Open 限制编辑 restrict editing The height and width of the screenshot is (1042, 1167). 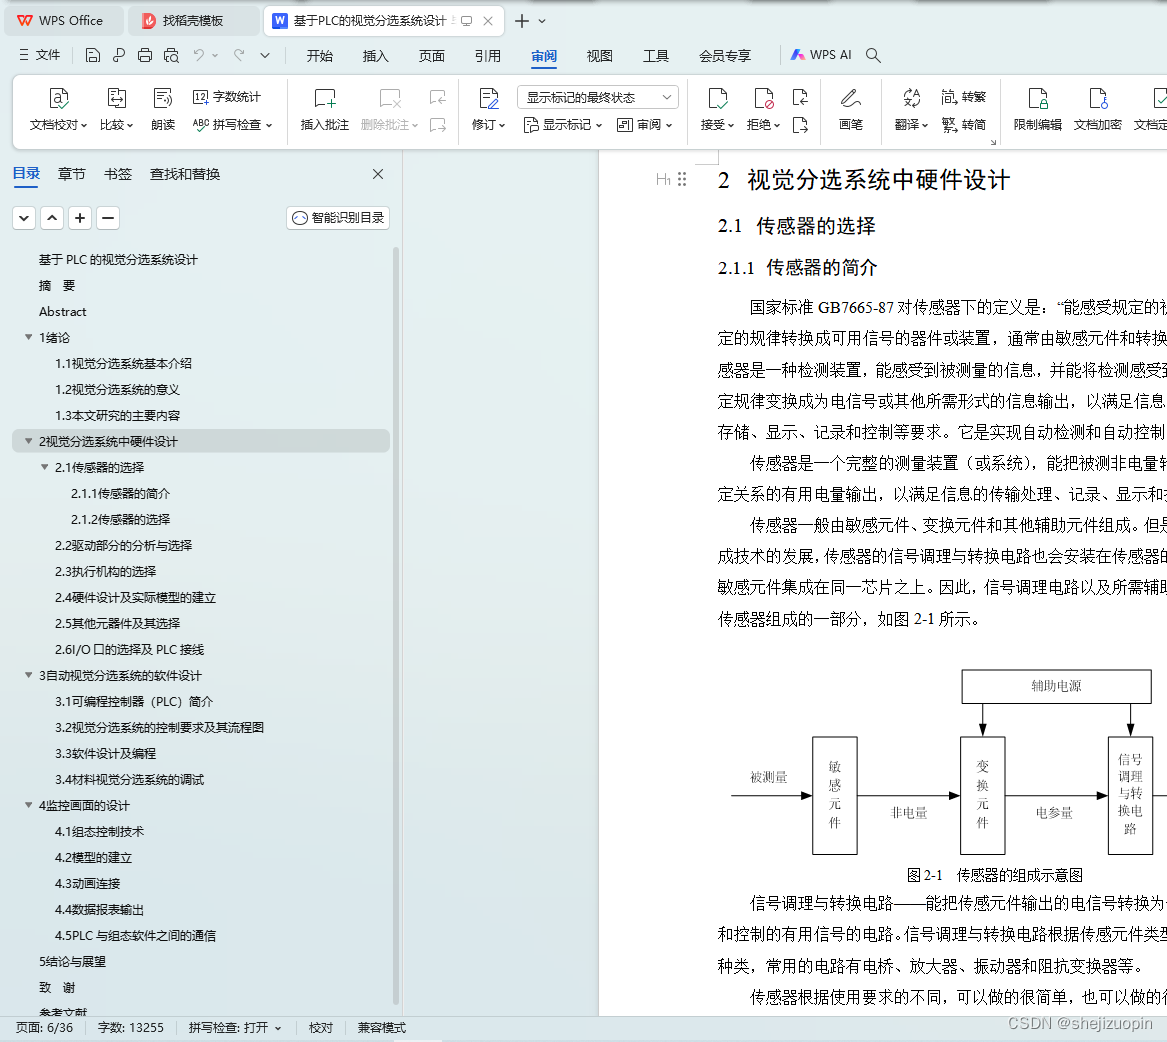[1037, 109]
